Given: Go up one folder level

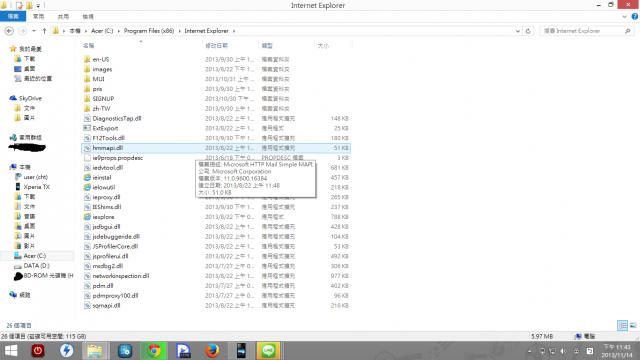Looking at the screenshot, I should [x=44, y=31].
